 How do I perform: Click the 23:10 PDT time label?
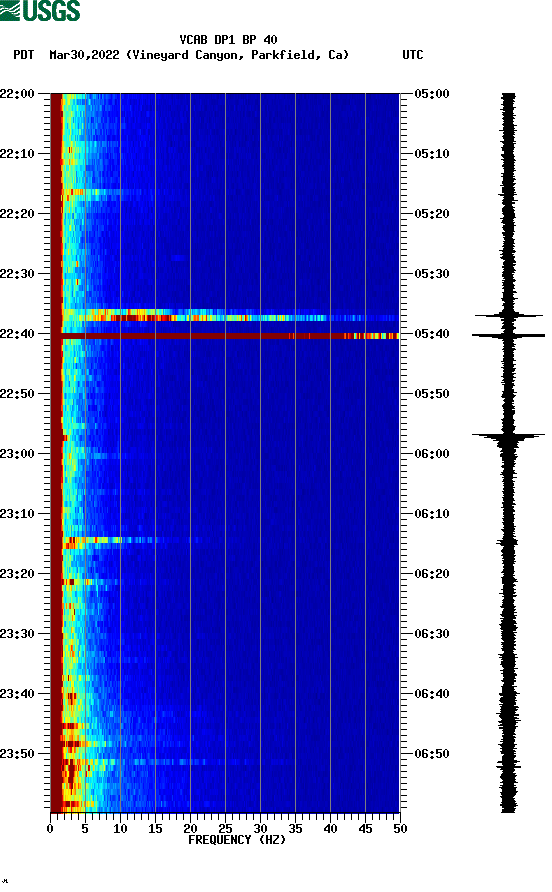[17, 514]
